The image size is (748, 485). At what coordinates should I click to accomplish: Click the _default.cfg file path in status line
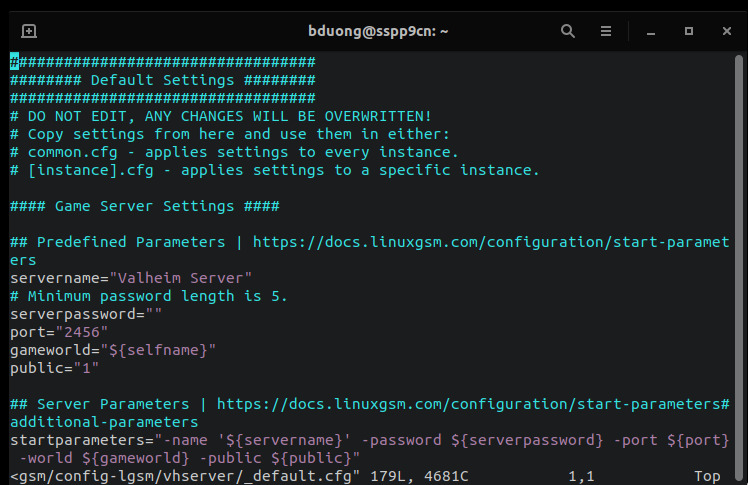(185, 476)
